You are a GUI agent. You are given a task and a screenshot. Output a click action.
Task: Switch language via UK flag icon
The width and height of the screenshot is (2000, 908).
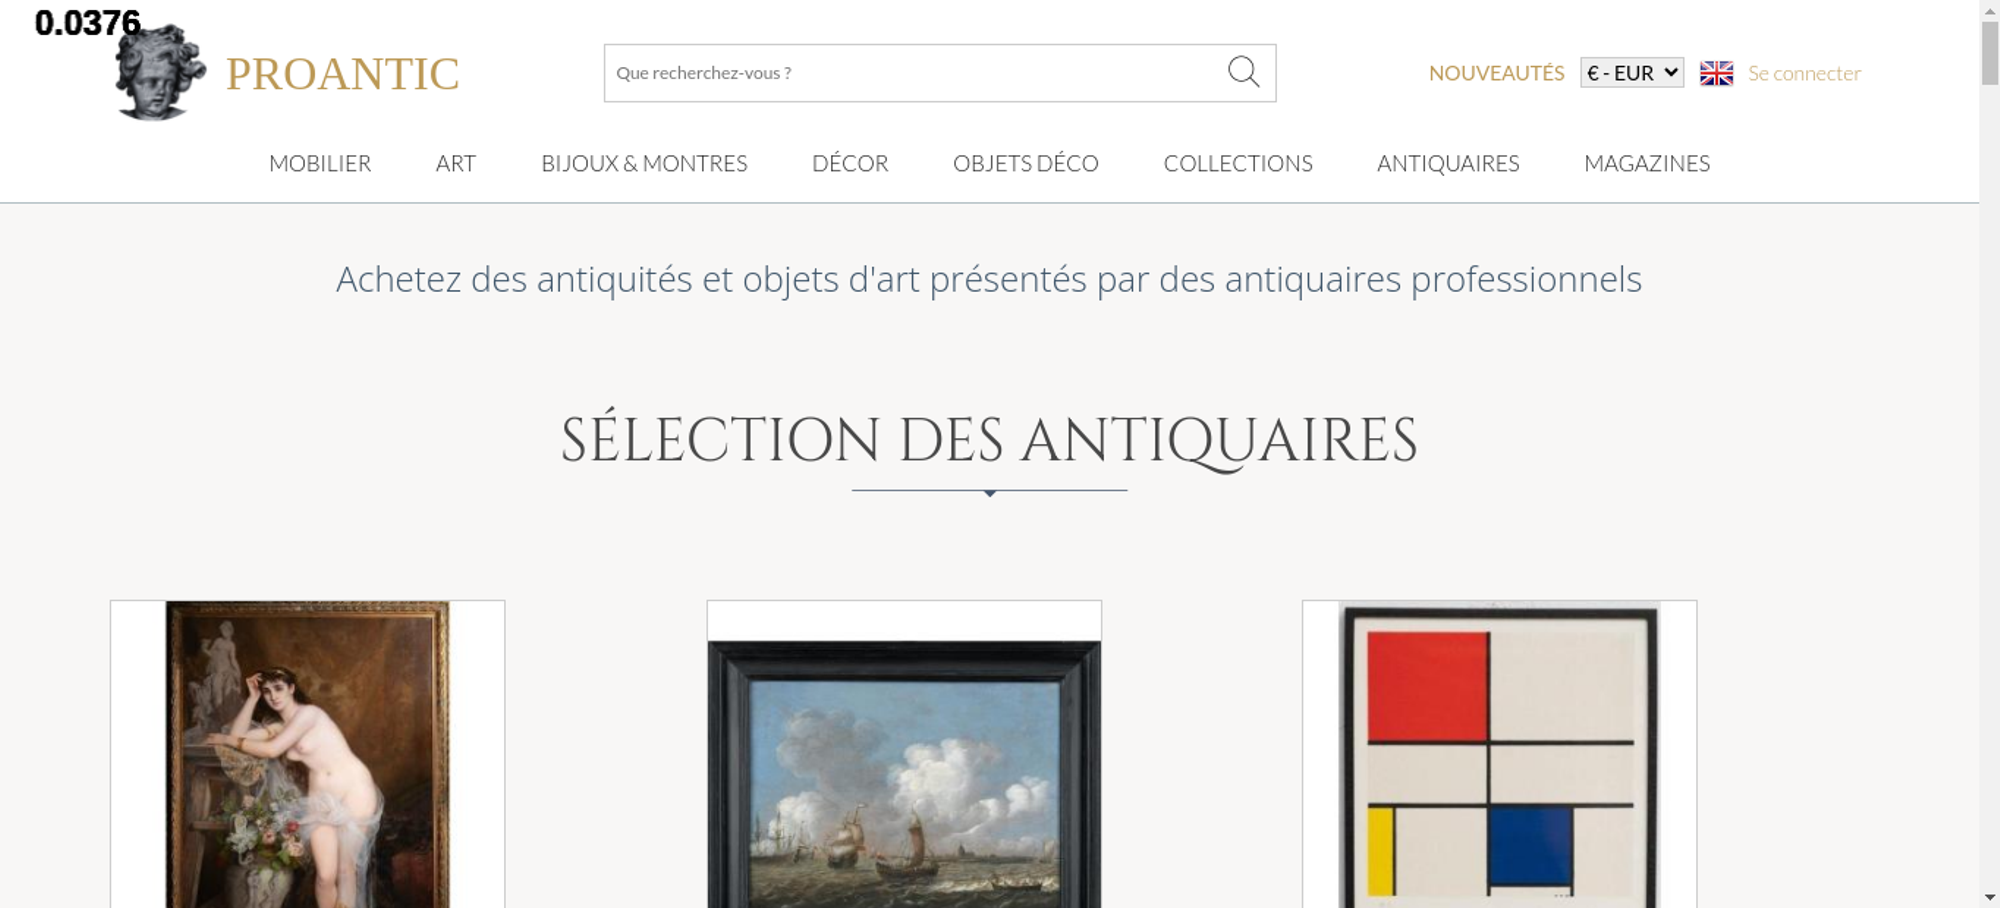coord(1716,73)
